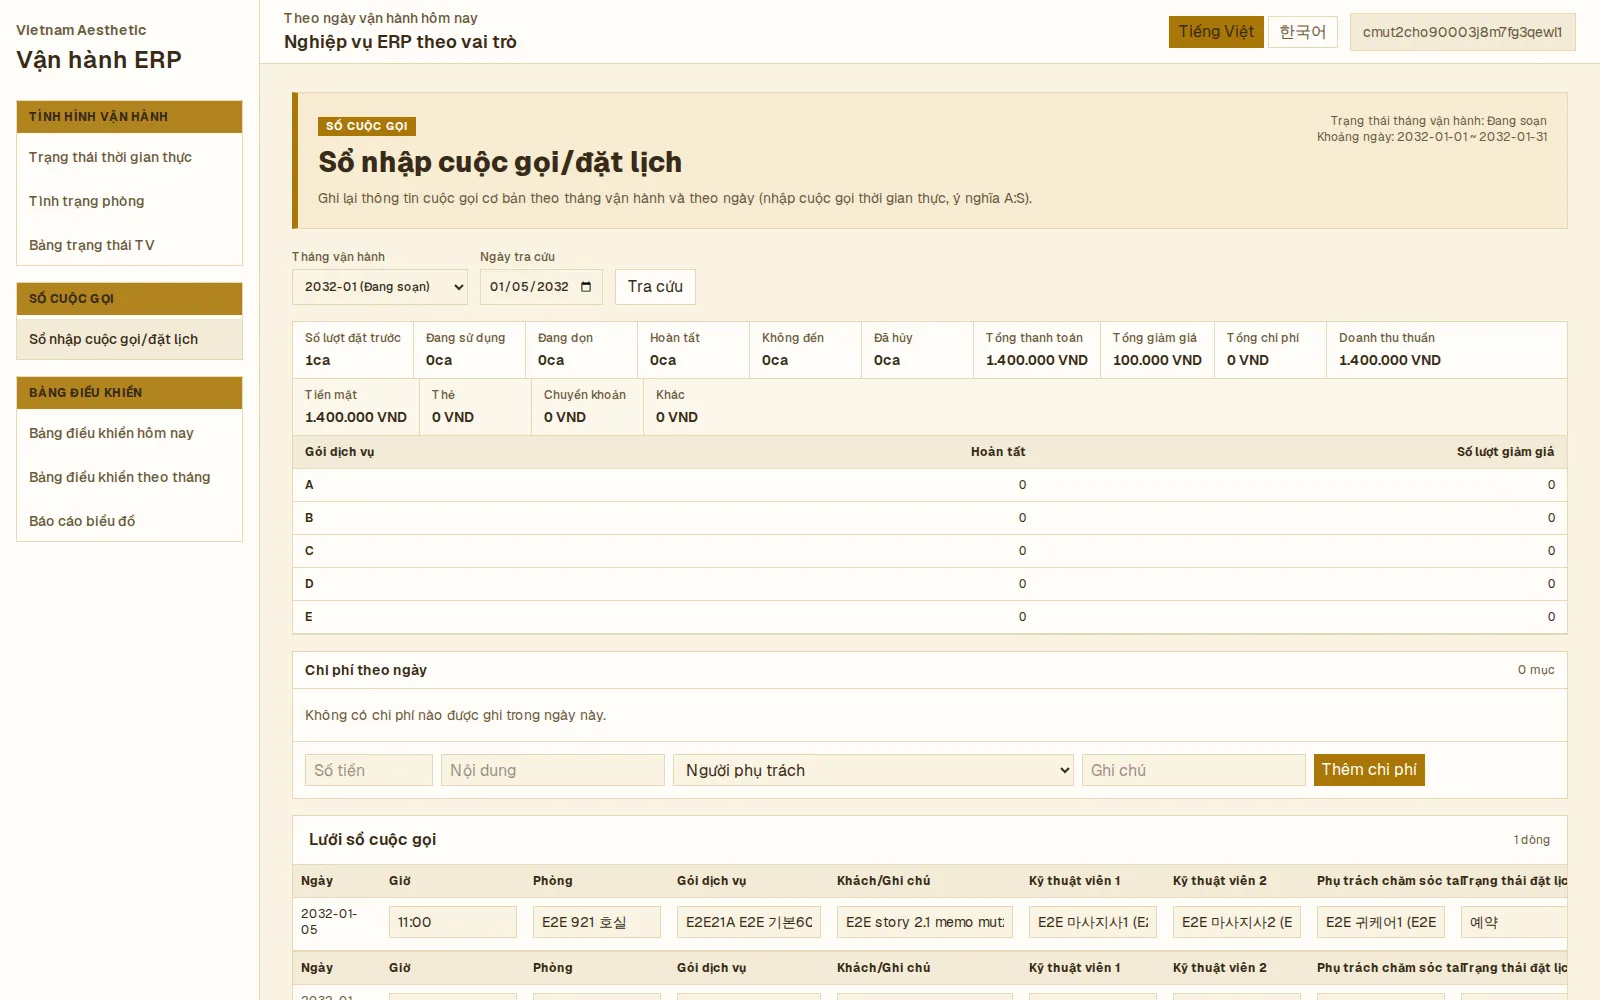Click service package row E
This screenshot has height=1000, width=1600.
click(x=930, y=617)
